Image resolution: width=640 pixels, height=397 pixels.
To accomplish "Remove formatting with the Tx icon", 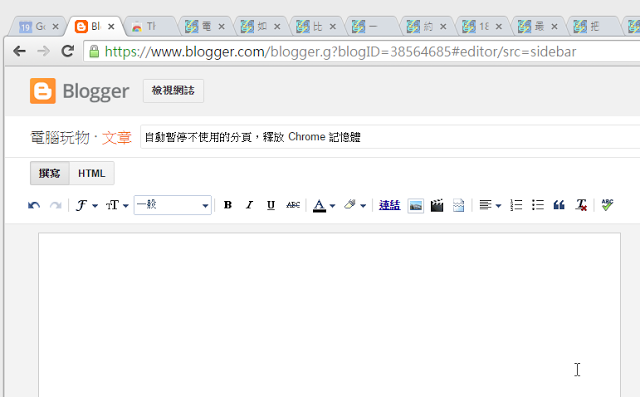I will click(x=581, y=205).
